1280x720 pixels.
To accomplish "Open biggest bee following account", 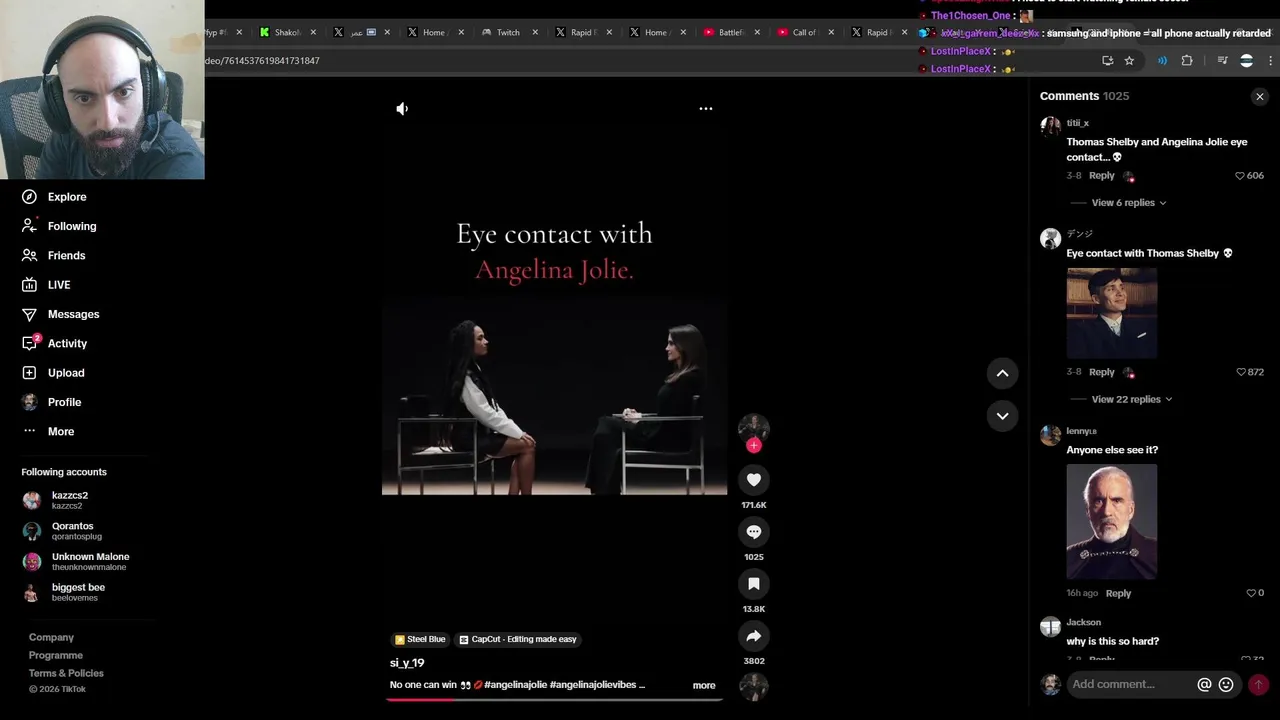I will point(78,592).
